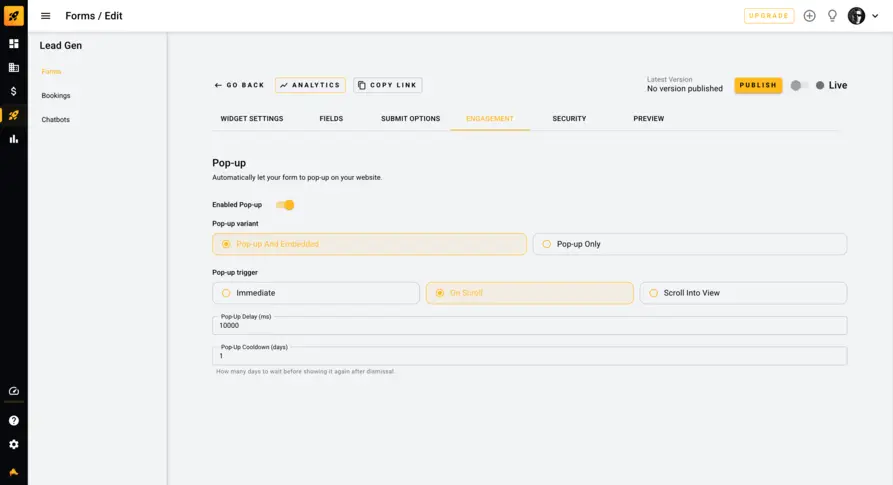Click the Pop-Up Delay (ms) field

tap(530, 325)
